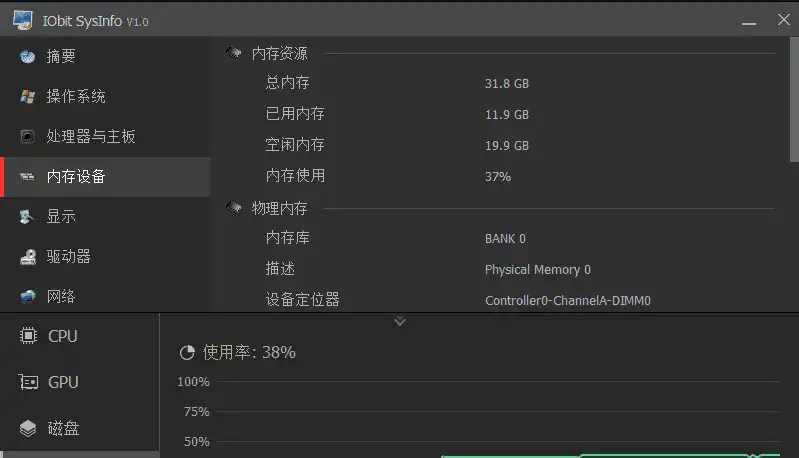799x458 pixels.
Task: Click the 物理内存 section heading
Action: coord(280,208)
